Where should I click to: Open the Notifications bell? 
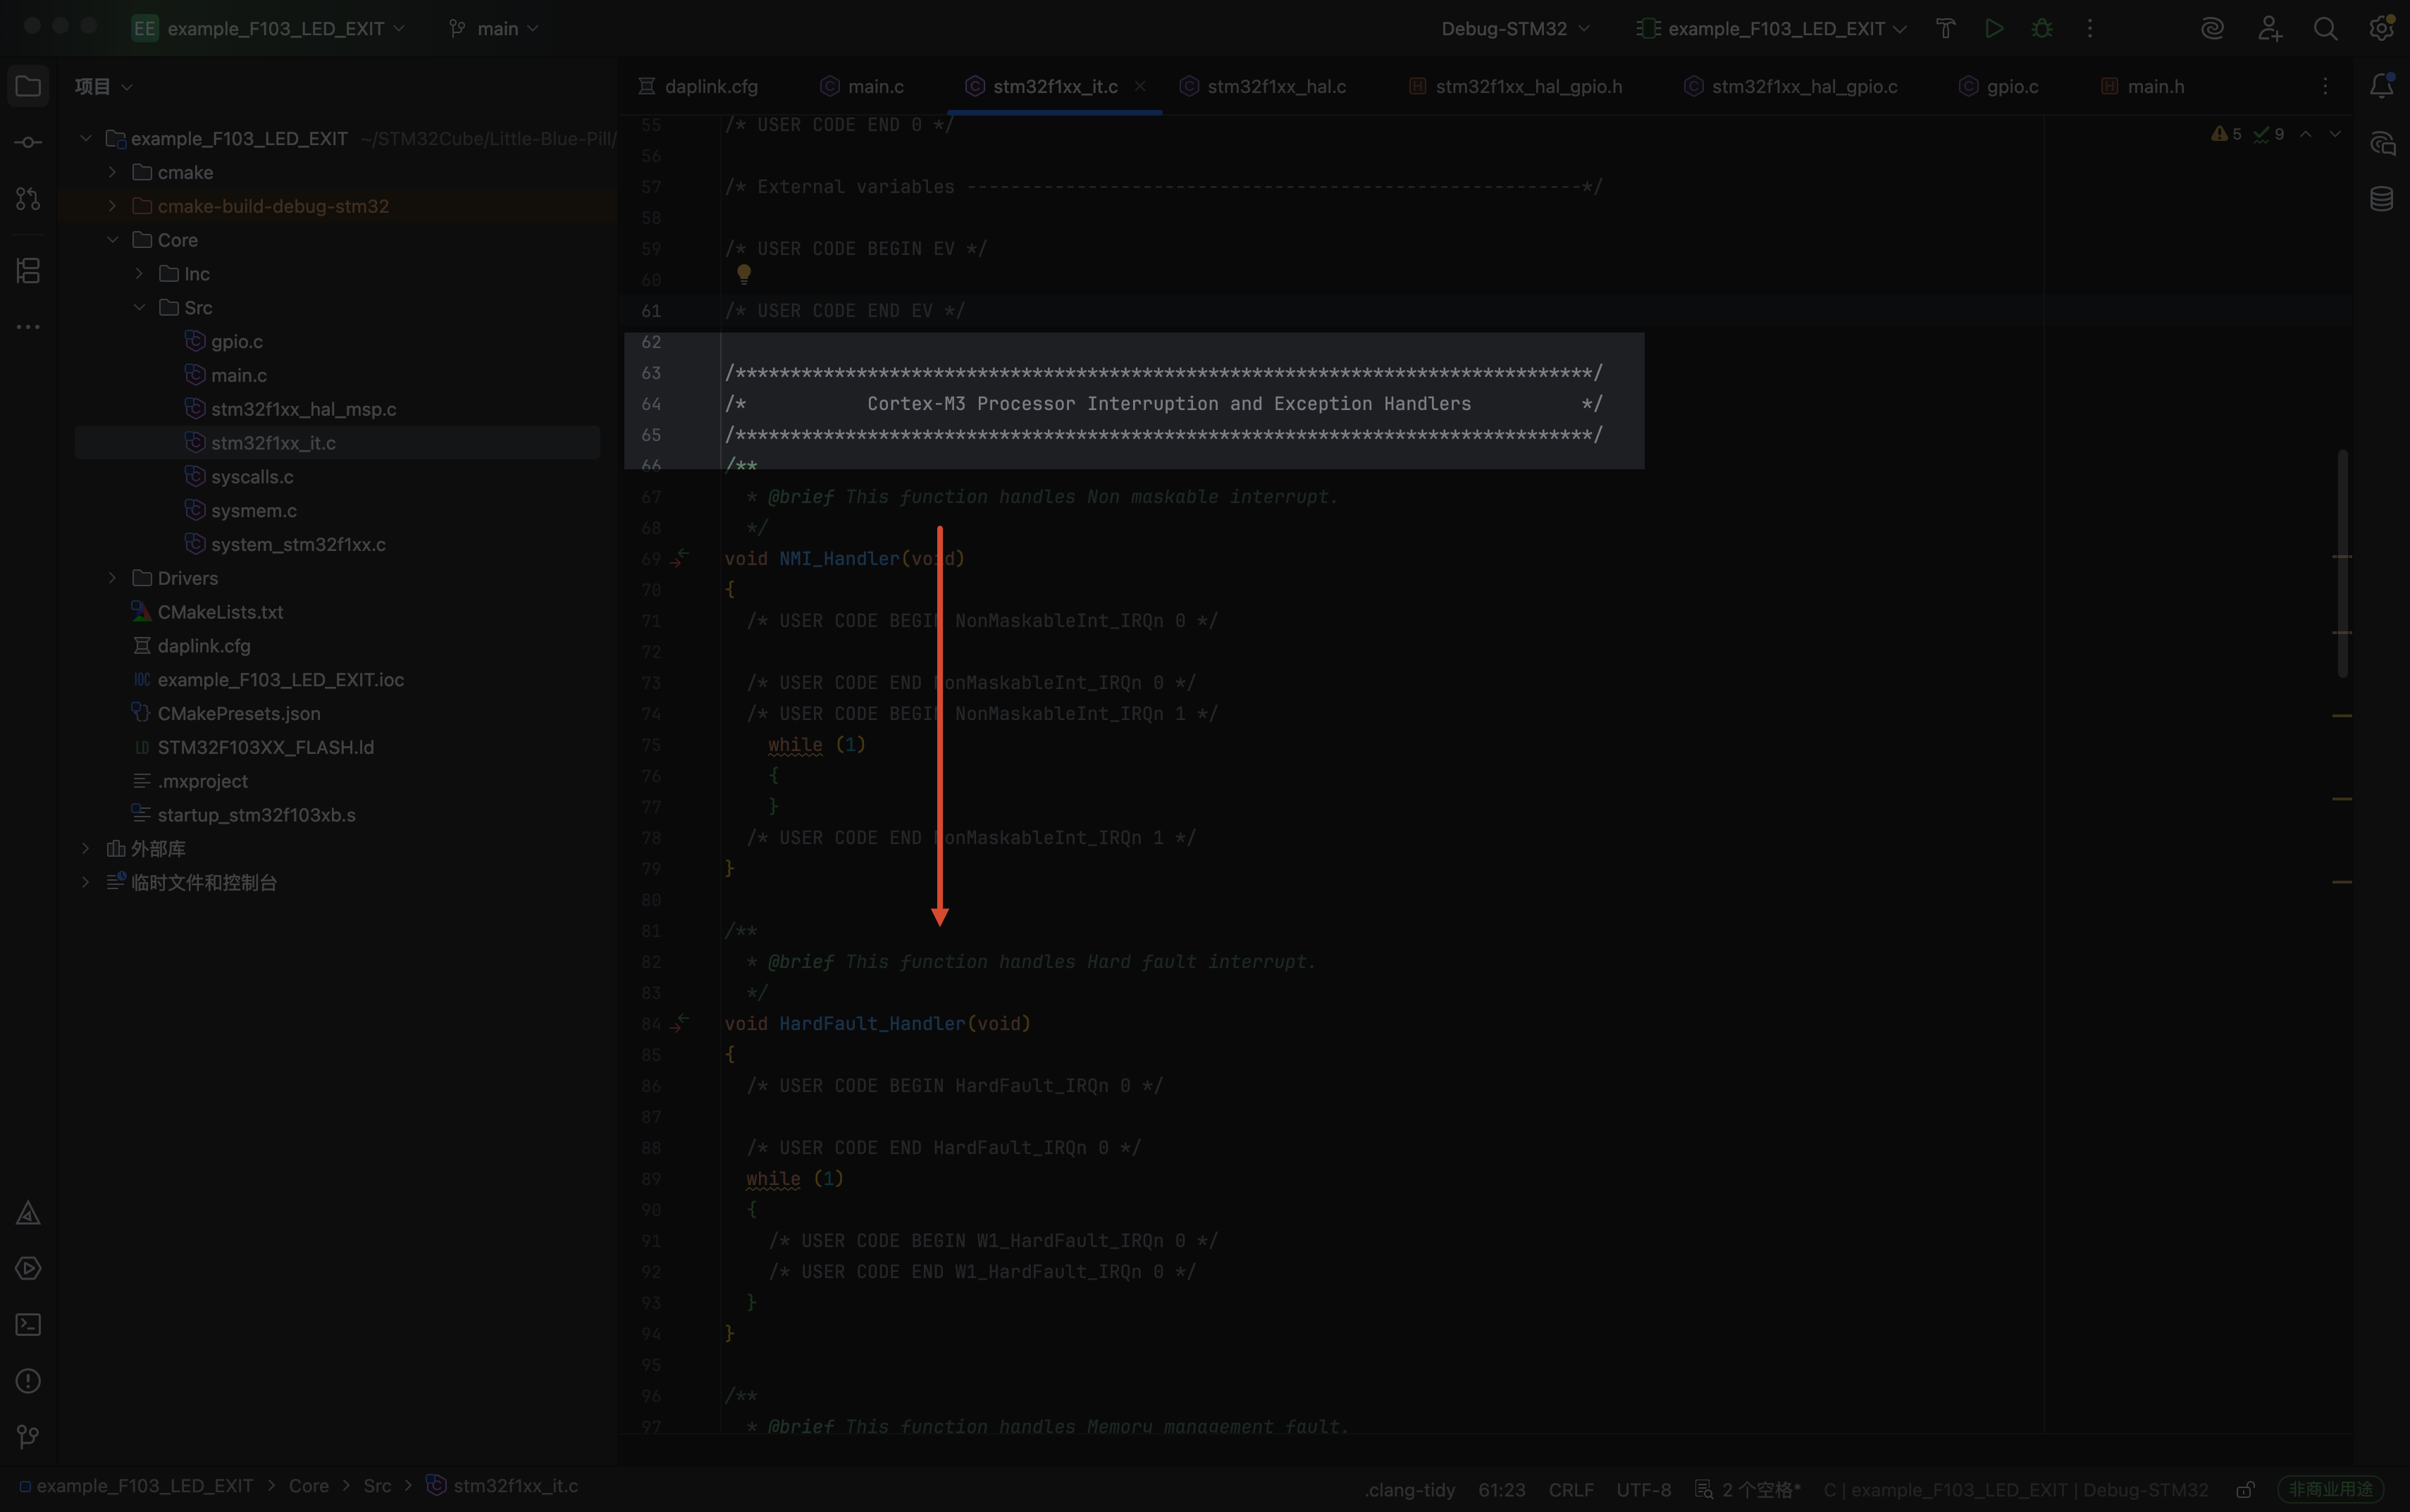(2382, 86)
